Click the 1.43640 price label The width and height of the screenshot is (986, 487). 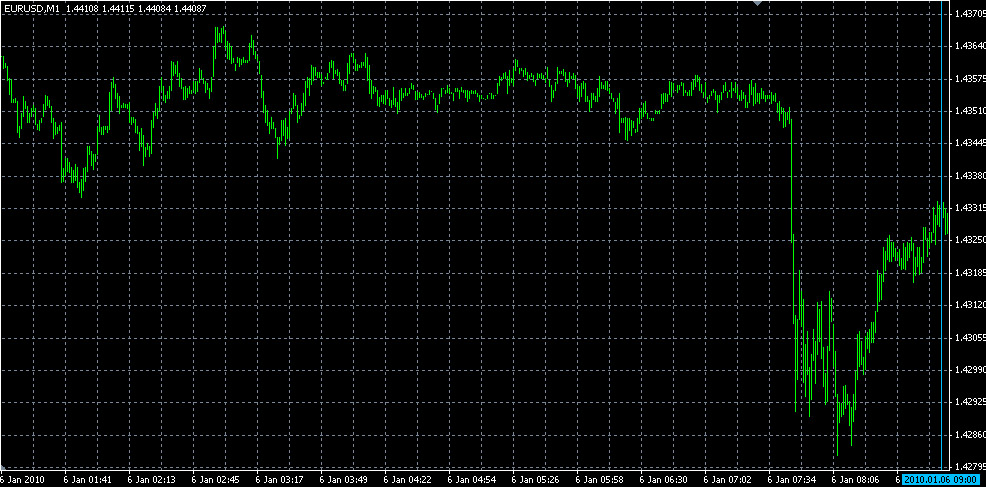click(x=969, y=46)
